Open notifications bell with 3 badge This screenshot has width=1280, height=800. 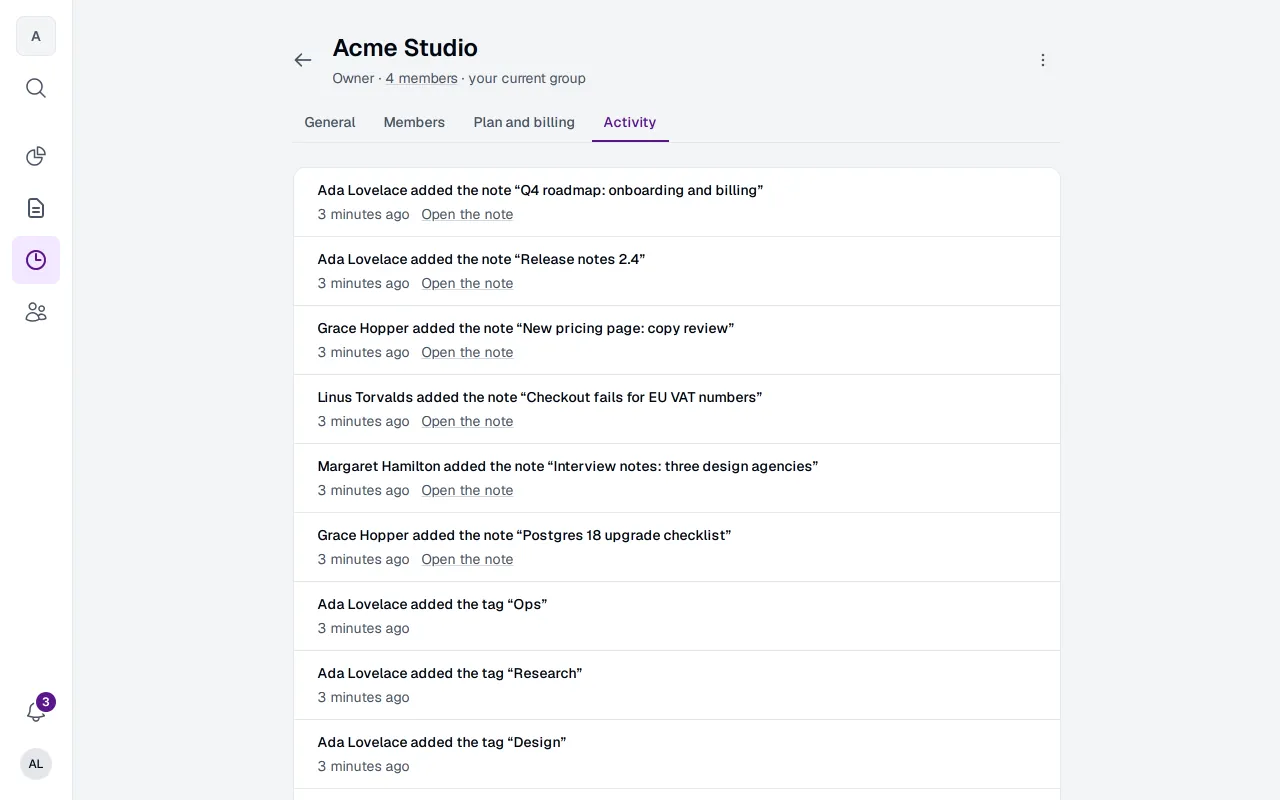[x=36, y=712]
